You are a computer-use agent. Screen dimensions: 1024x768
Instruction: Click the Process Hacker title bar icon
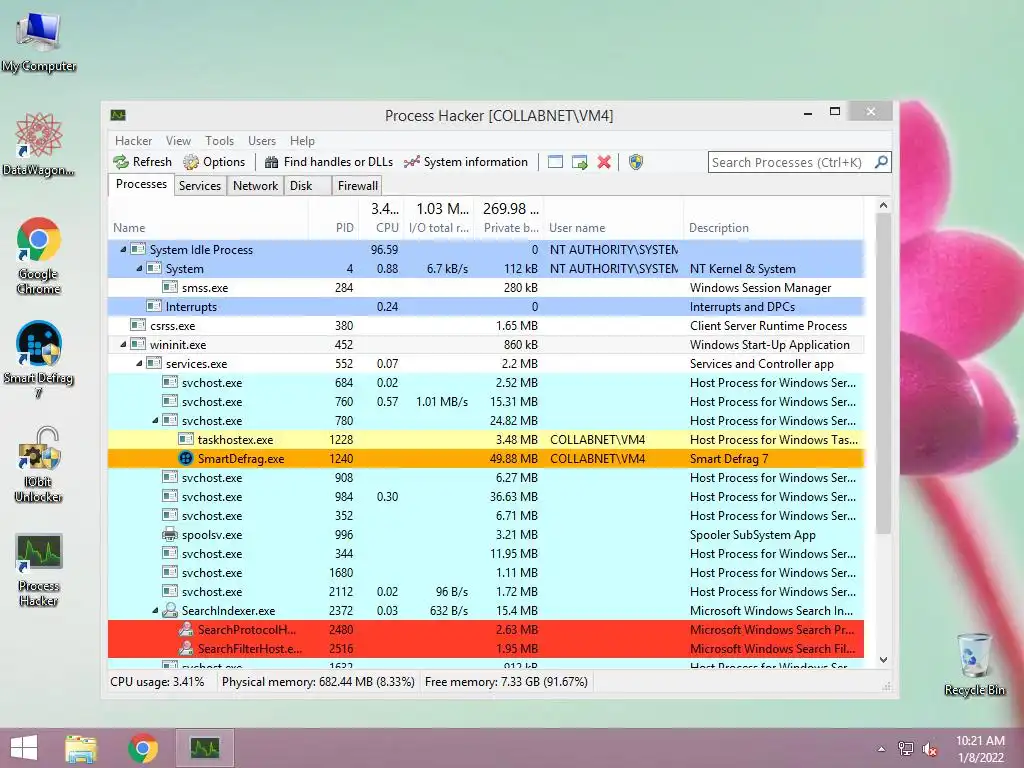click(x=118, y=116)
